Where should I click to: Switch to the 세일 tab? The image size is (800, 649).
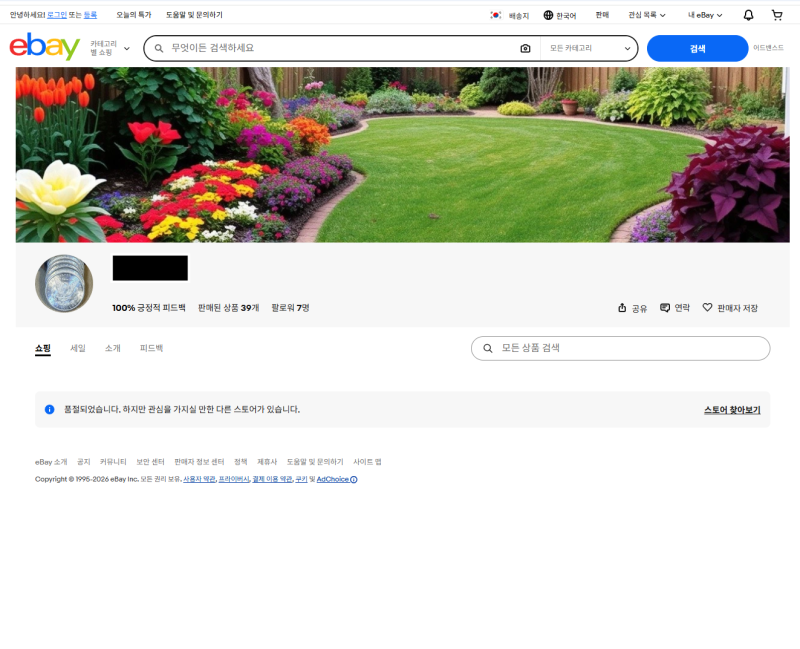tap(78, 348)
